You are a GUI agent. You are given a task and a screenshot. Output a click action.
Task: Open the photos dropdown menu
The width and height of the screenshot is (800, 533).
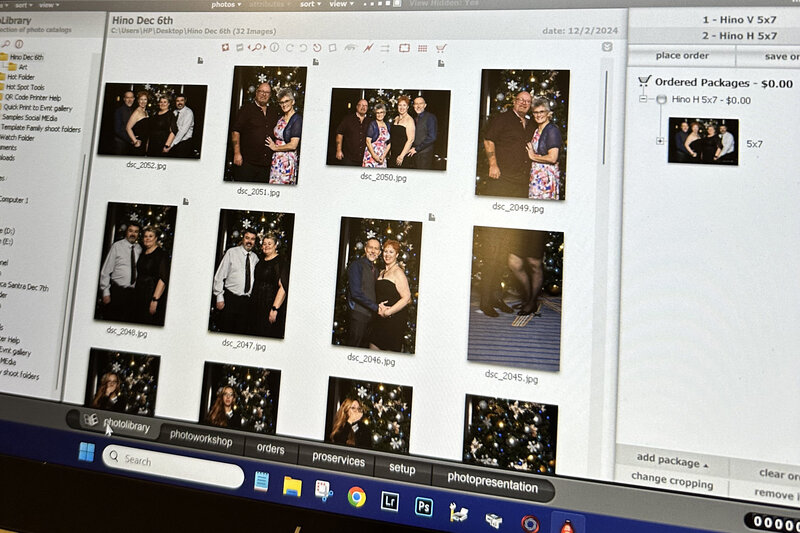[226, 4]
